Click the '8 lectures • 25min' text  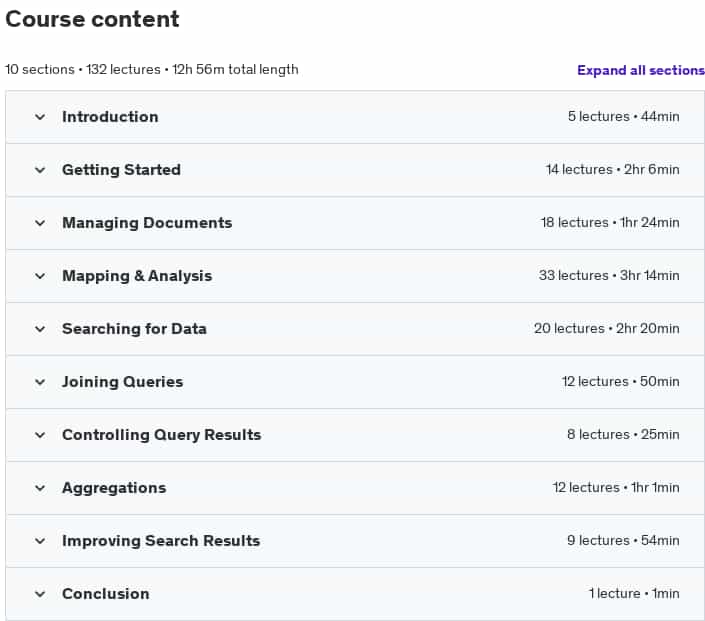point(623,434)
